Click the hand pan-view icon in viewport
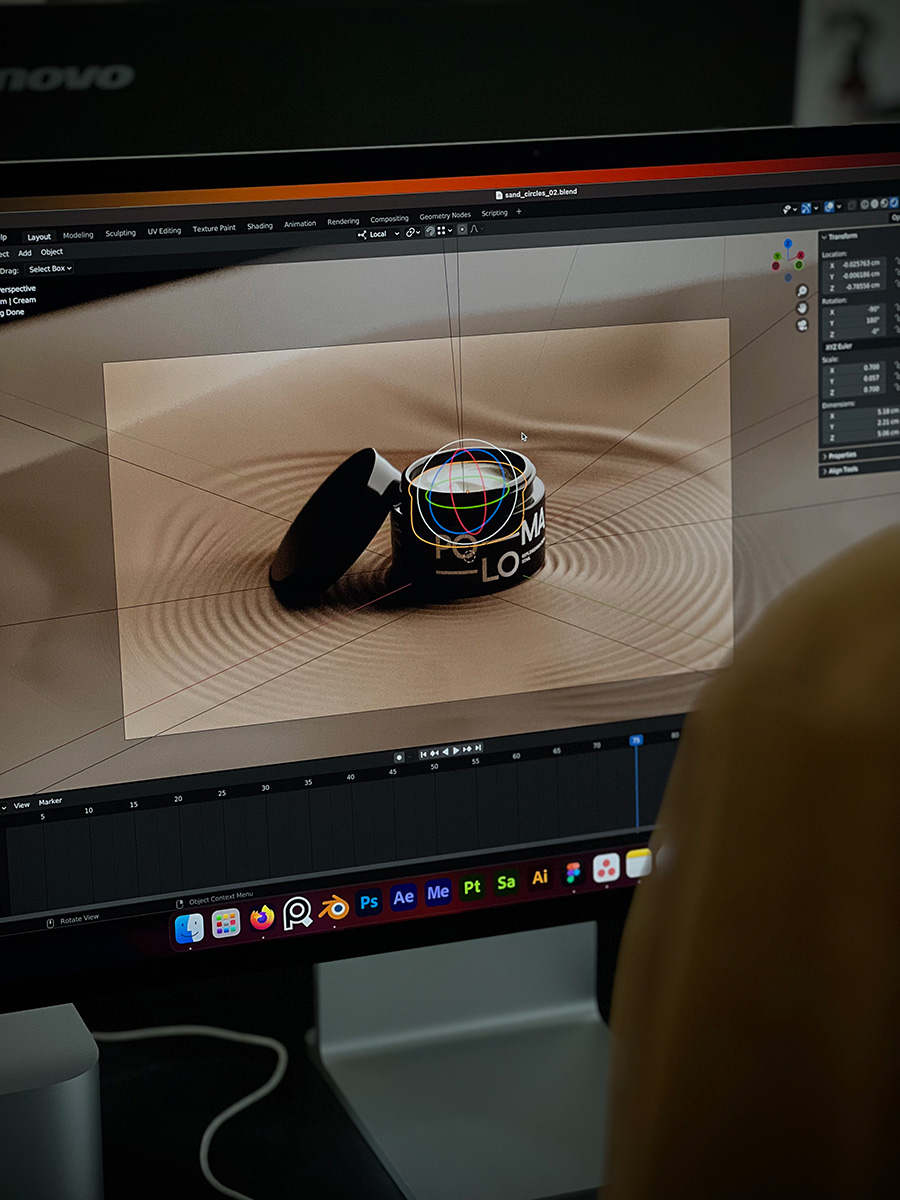The image size is (900, 1200). 802,308
